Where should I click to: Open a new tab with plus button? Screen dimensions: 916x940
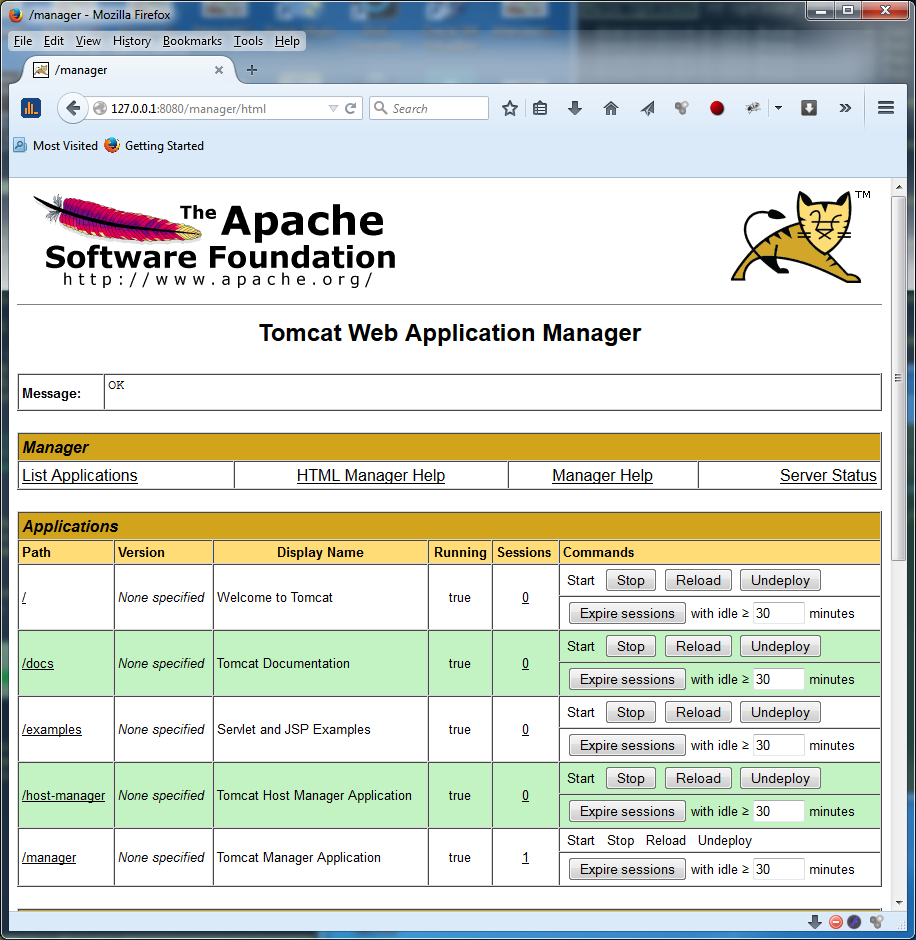(x=252, y=70)
